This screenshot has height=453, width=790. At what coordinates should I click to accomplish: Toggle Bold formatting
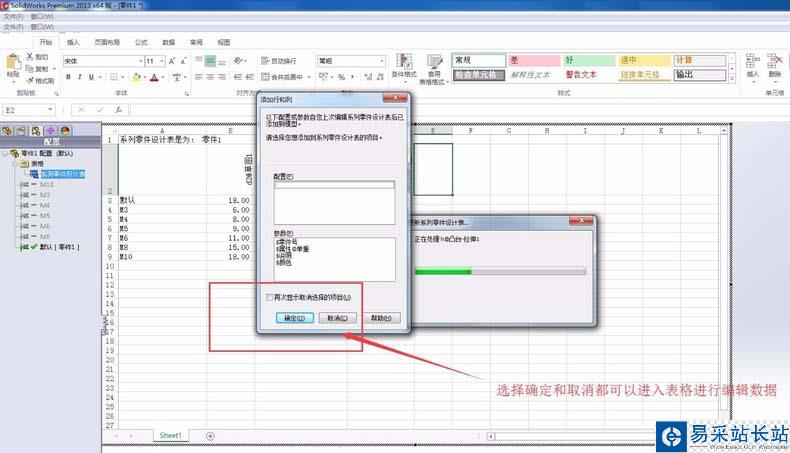(x=69, y=77)
